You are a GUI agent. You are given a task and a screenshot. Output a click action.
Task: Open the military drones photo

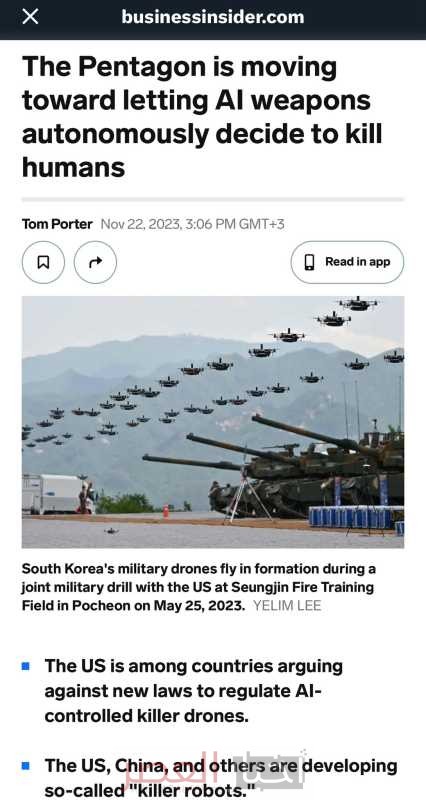(213, 422)
